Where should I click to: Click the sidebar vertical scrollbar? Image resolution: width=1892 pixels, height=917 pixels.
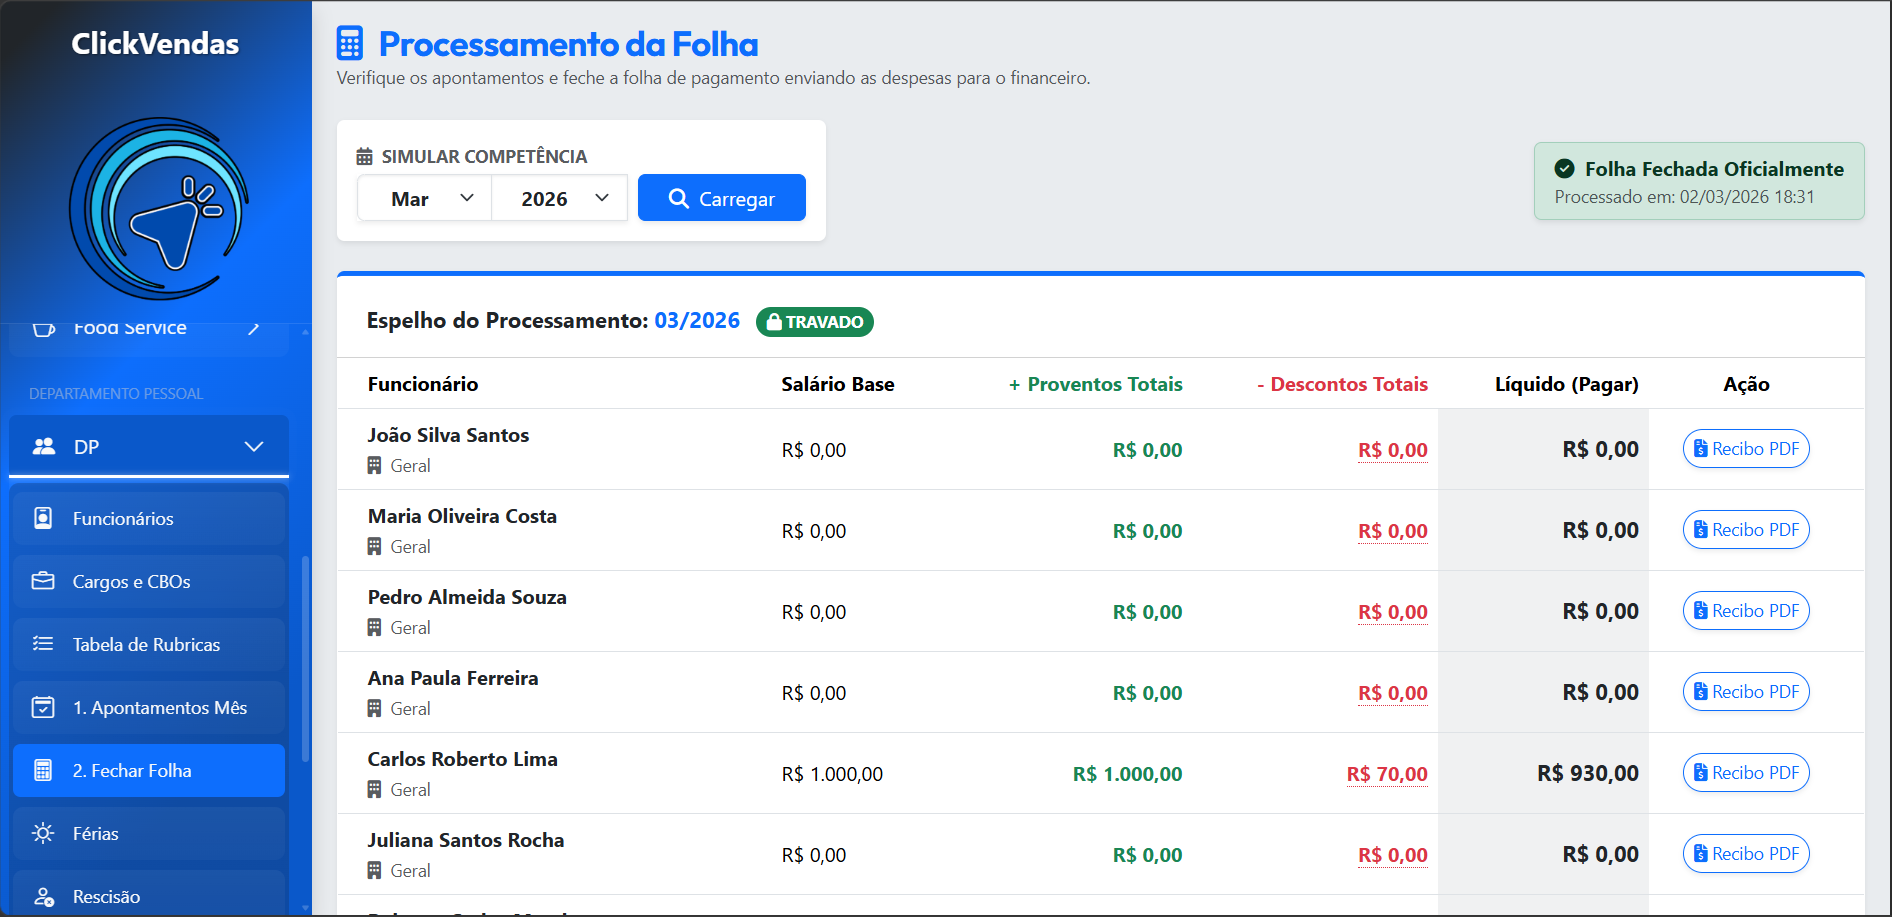(305, 658)
